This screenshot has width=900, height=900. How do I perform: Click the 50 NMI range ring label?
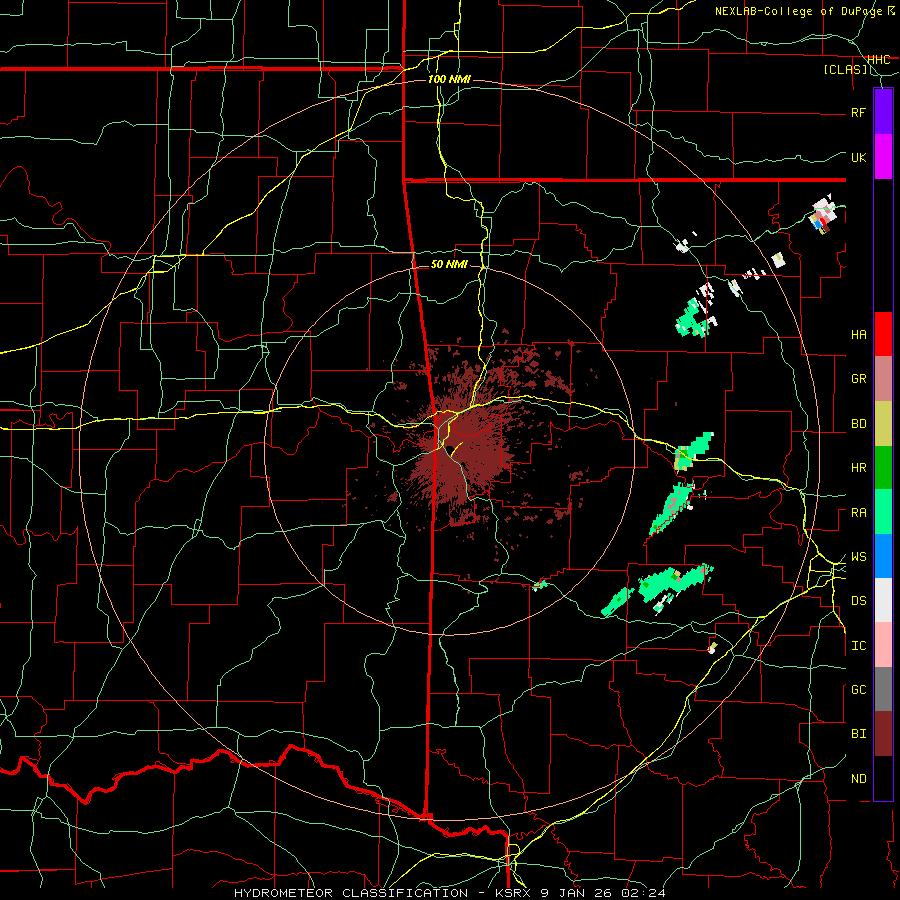pyautogui.click(x=449, y=264)
